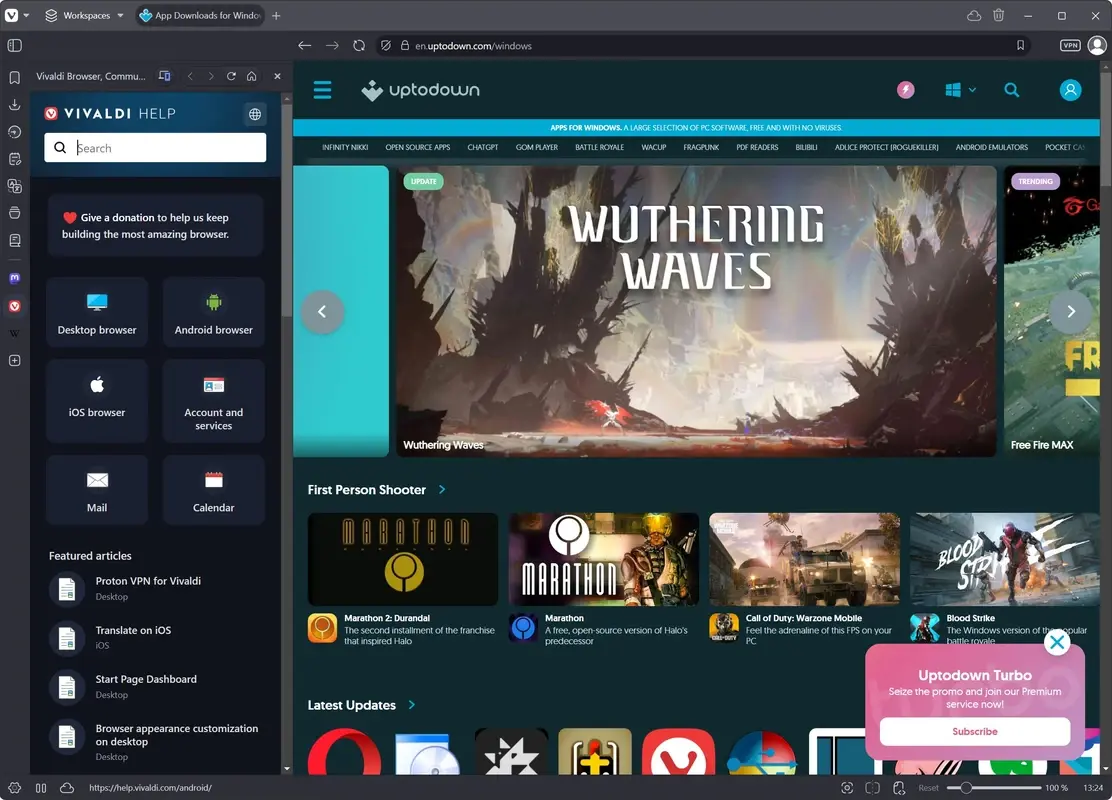
Task: Open the Downloads panel in the sidebar
Action: click(14, 106)
